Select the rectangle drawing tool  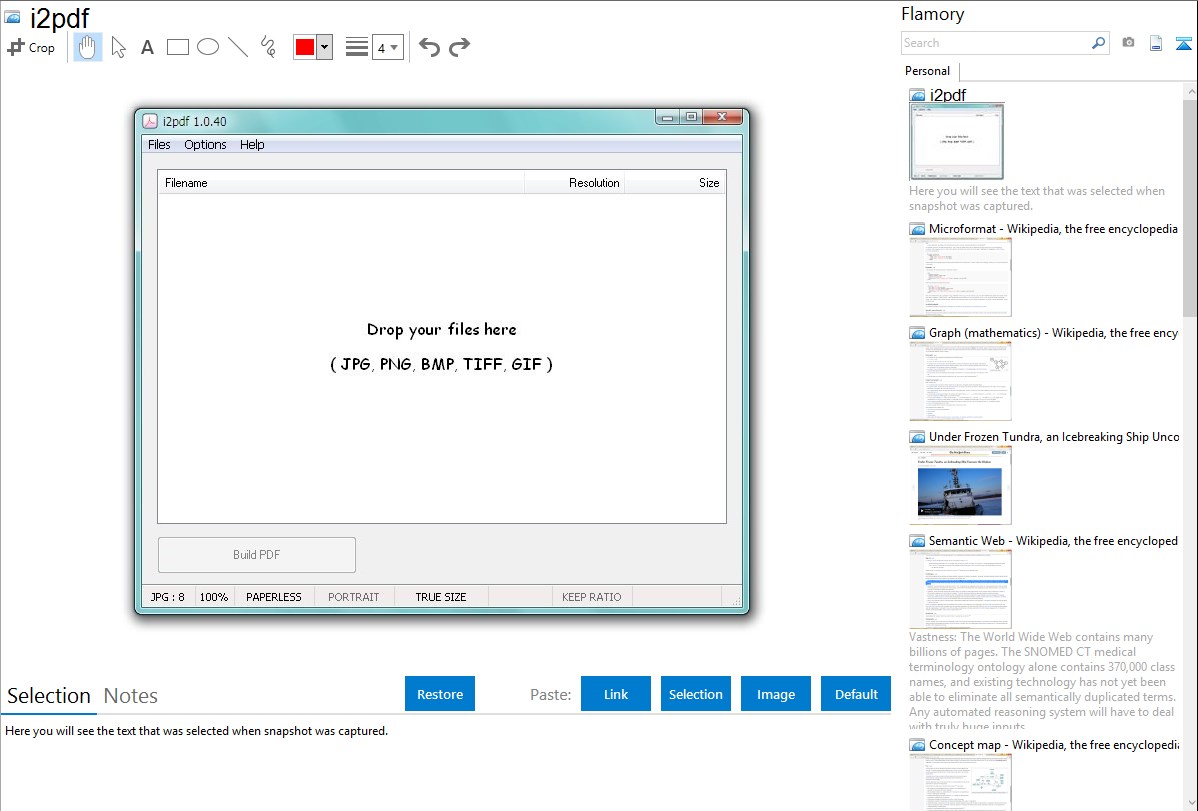[177, 47]
